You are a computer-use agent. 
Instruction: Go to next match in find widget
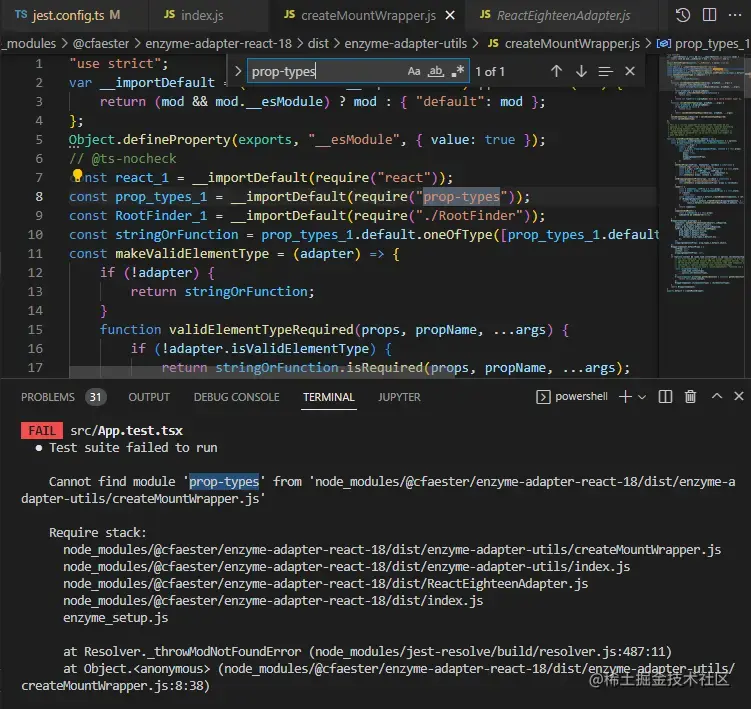tap(581, 71)
